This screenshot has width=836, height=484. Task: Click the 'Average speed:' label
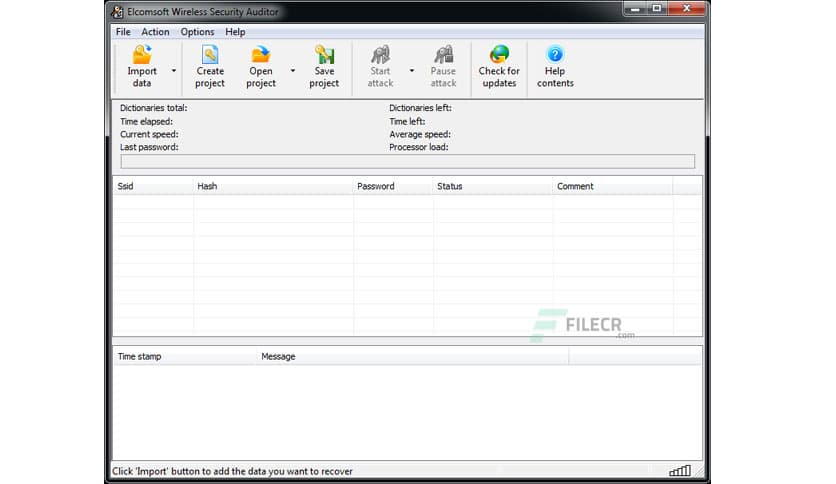[x=420, y=134]
